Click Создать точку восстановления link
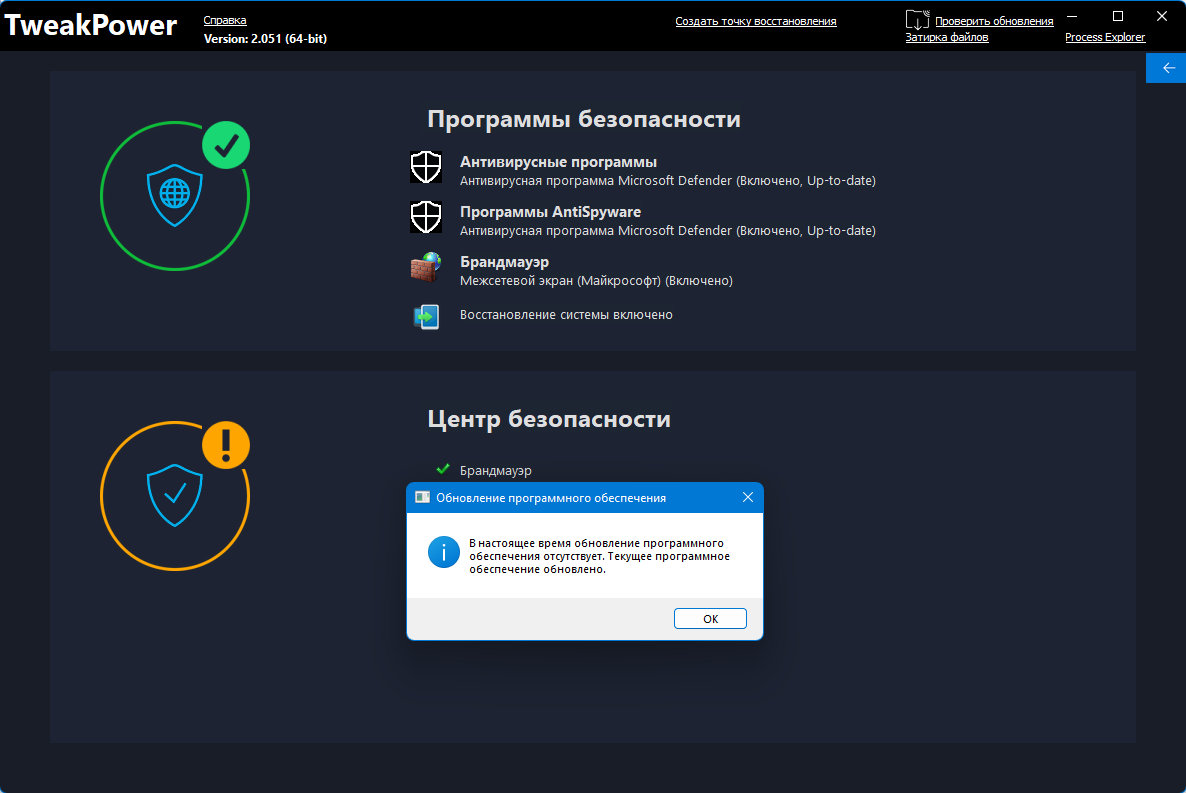The height and width of the screenshot is (793, 1186). click(x=756, y=21)
